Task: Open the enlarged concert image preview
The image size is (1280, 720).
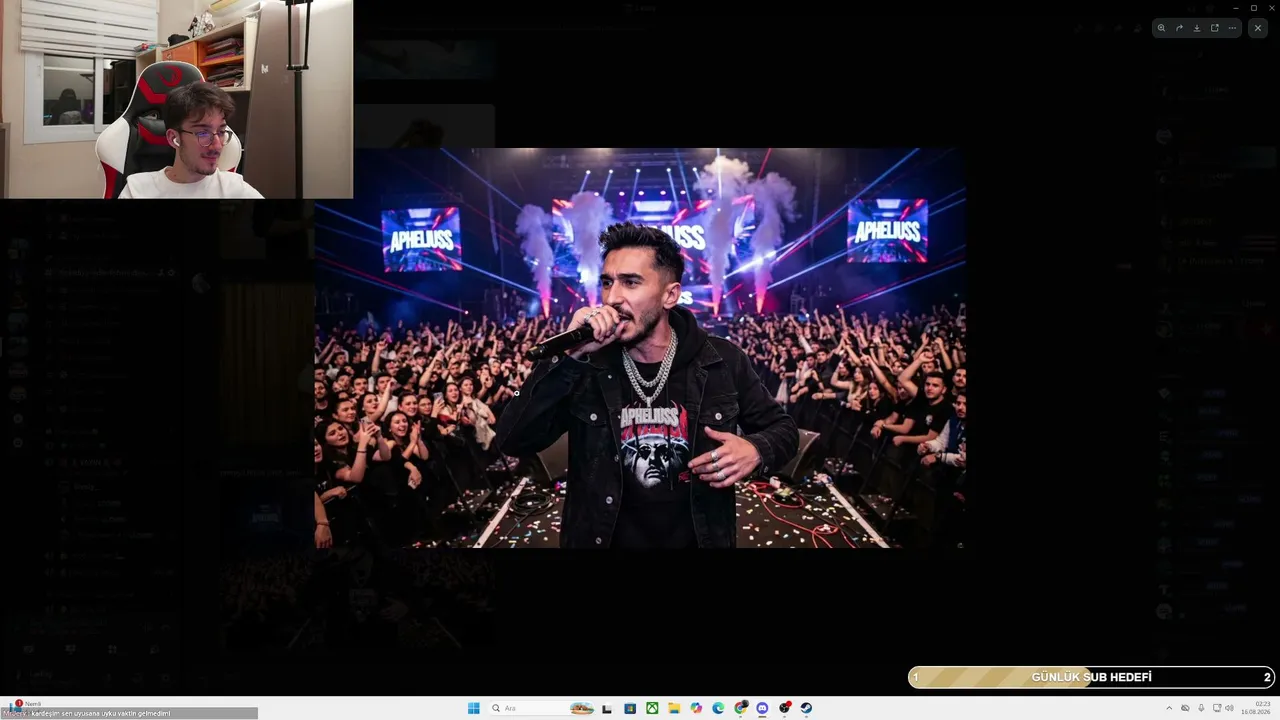Action: pos(640,348)
